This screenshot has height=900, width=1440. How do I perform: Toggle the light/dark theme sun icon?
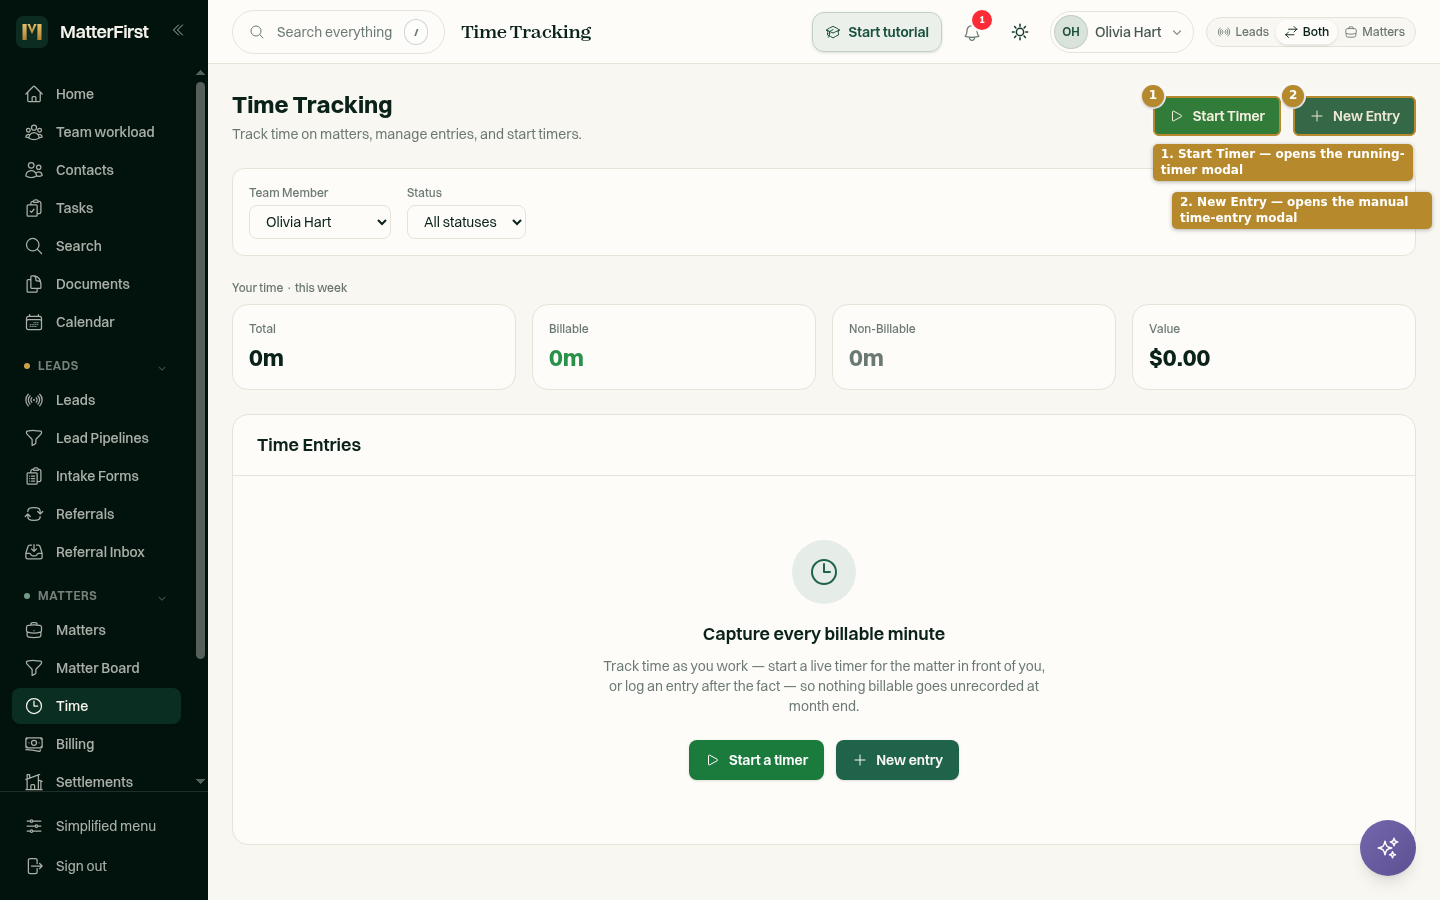tap(1020, 32)
